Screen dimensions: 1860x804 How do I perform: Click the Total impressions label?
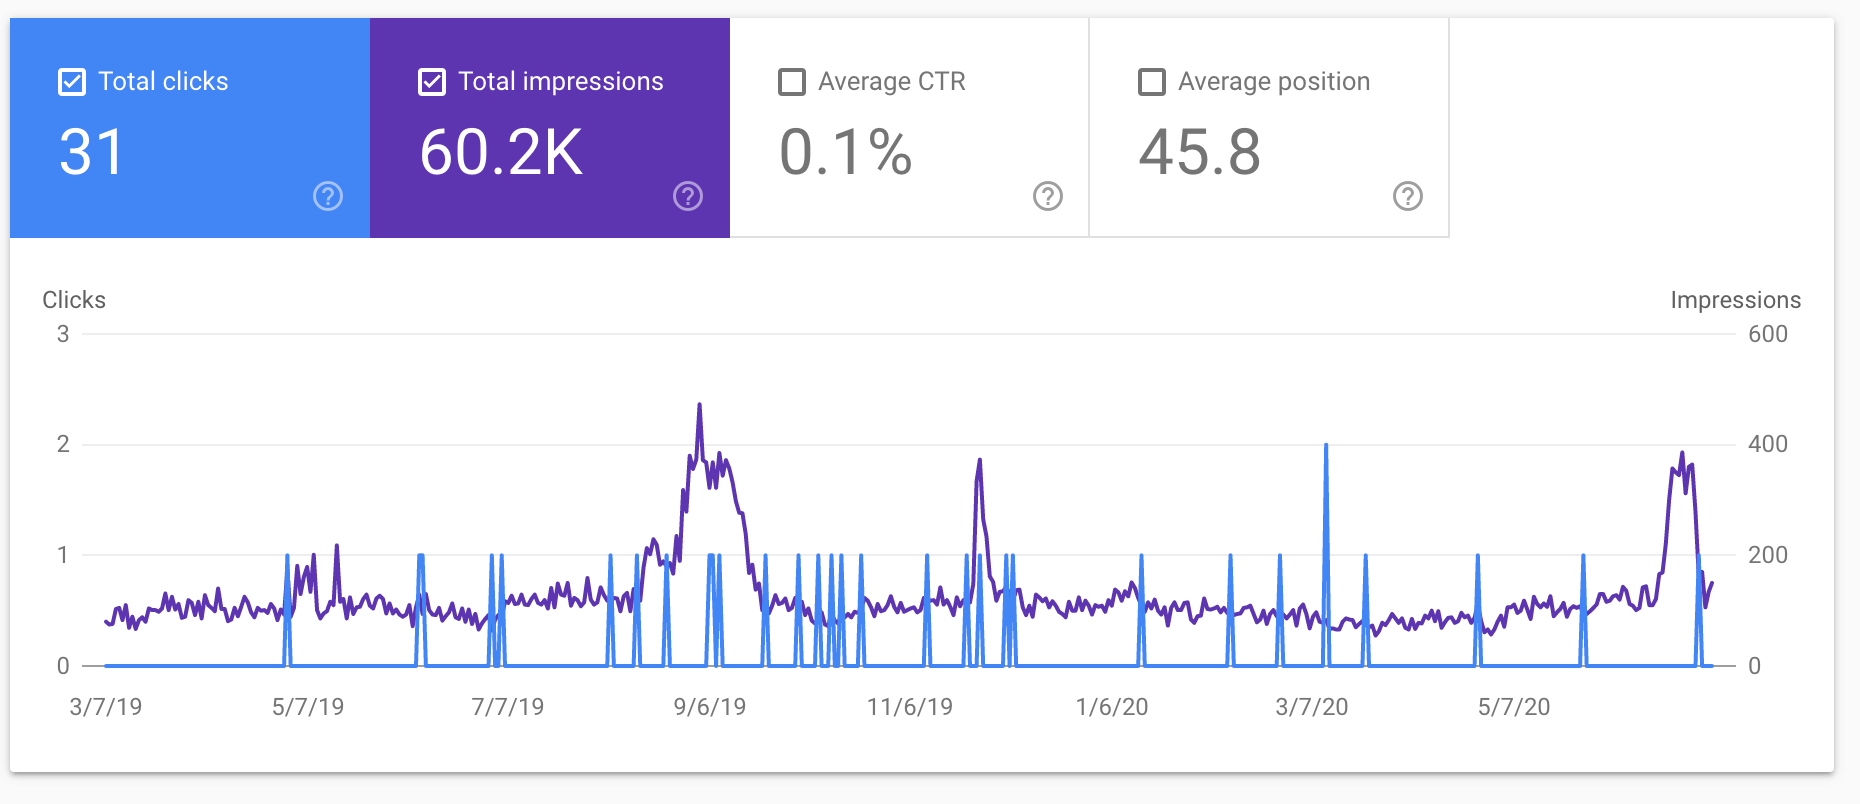tap(561, 82)
